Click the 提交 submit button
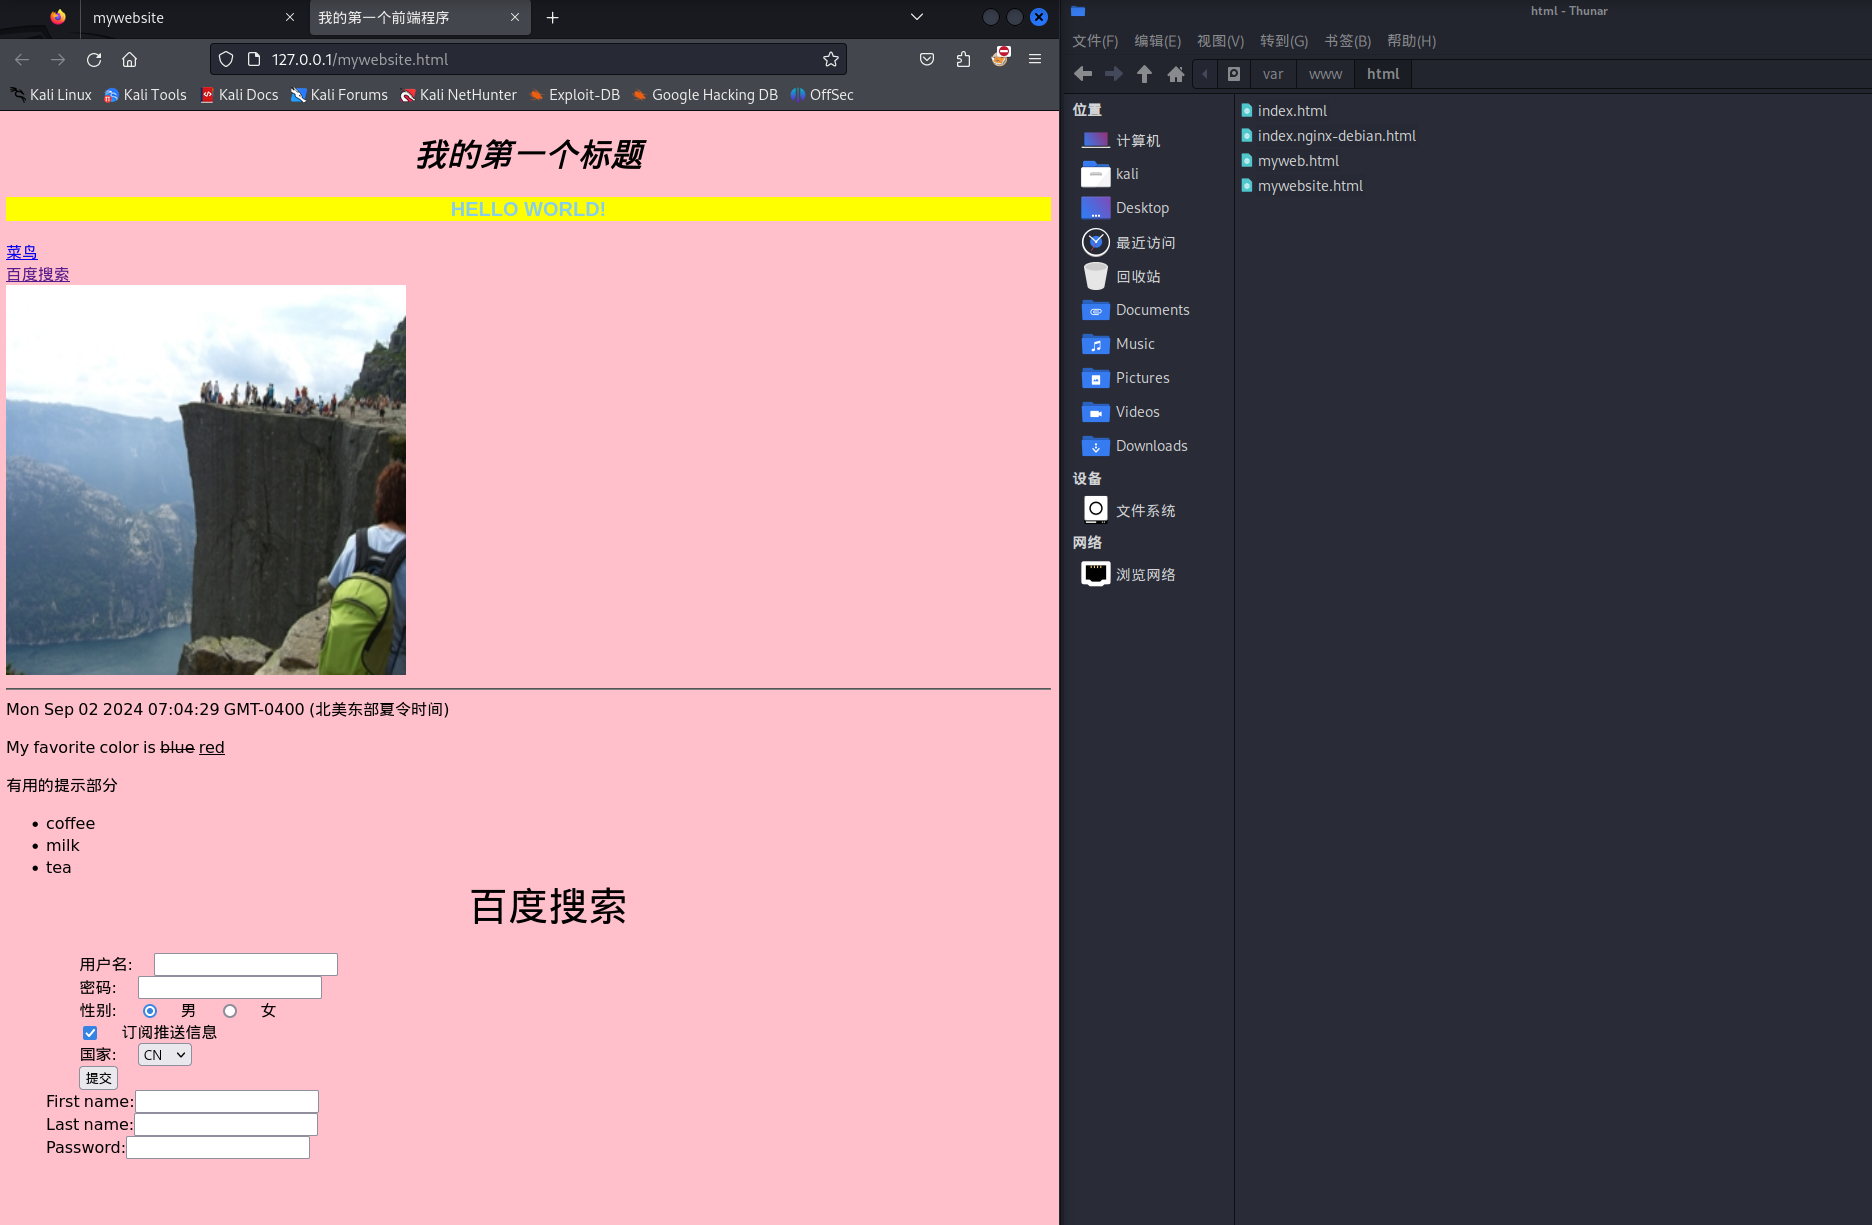This screenshot has height=1225, width=1872. (98, 1078)
